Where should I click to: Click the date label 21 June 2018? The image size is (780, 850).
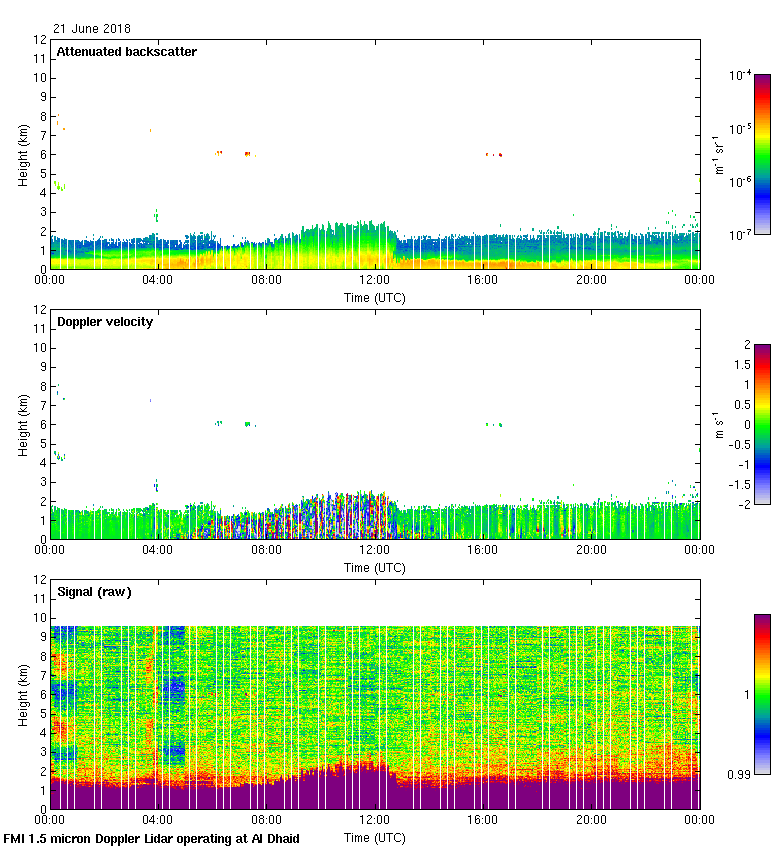[x=92, y=29]
